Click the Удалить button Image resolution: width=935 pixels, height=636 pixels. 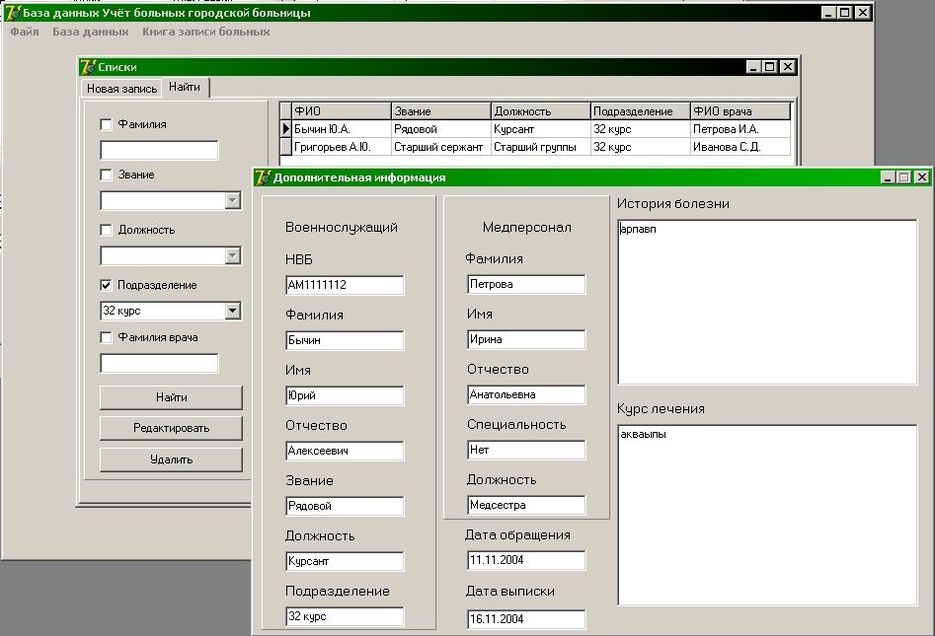(x=171, y=460)
